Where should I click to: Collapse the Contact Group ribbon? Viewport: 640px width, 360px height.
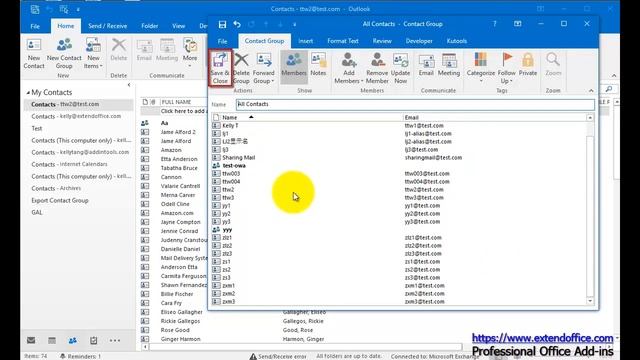coord(591,90)
